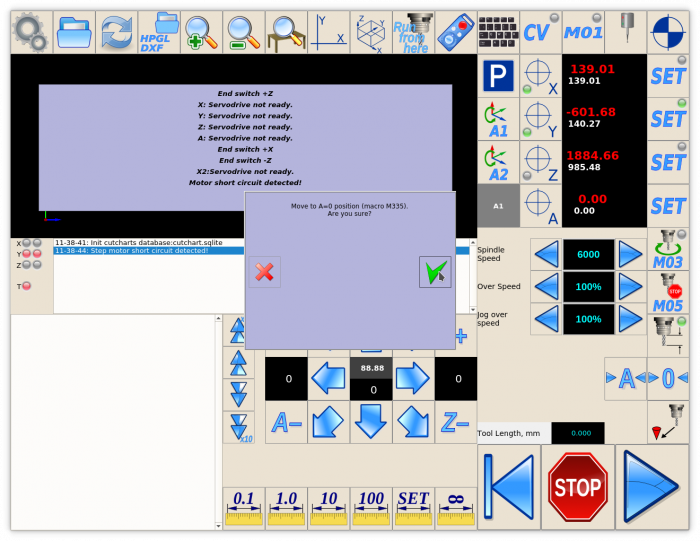Viewport: 700px width, 541px height.
Task: Select the A1 coordinate system toggle
Action: tap(497, 119)
